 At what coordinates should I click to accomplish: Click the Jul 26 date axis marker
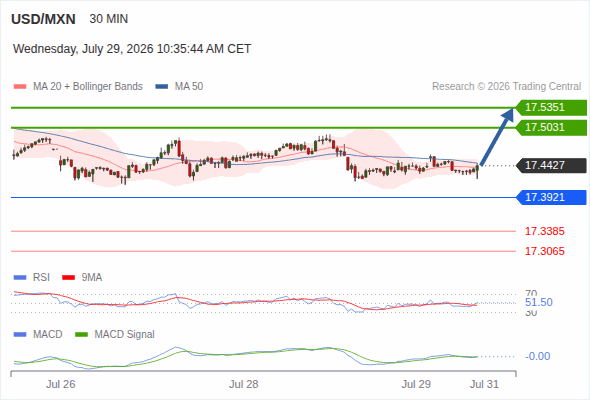[61, 384]
